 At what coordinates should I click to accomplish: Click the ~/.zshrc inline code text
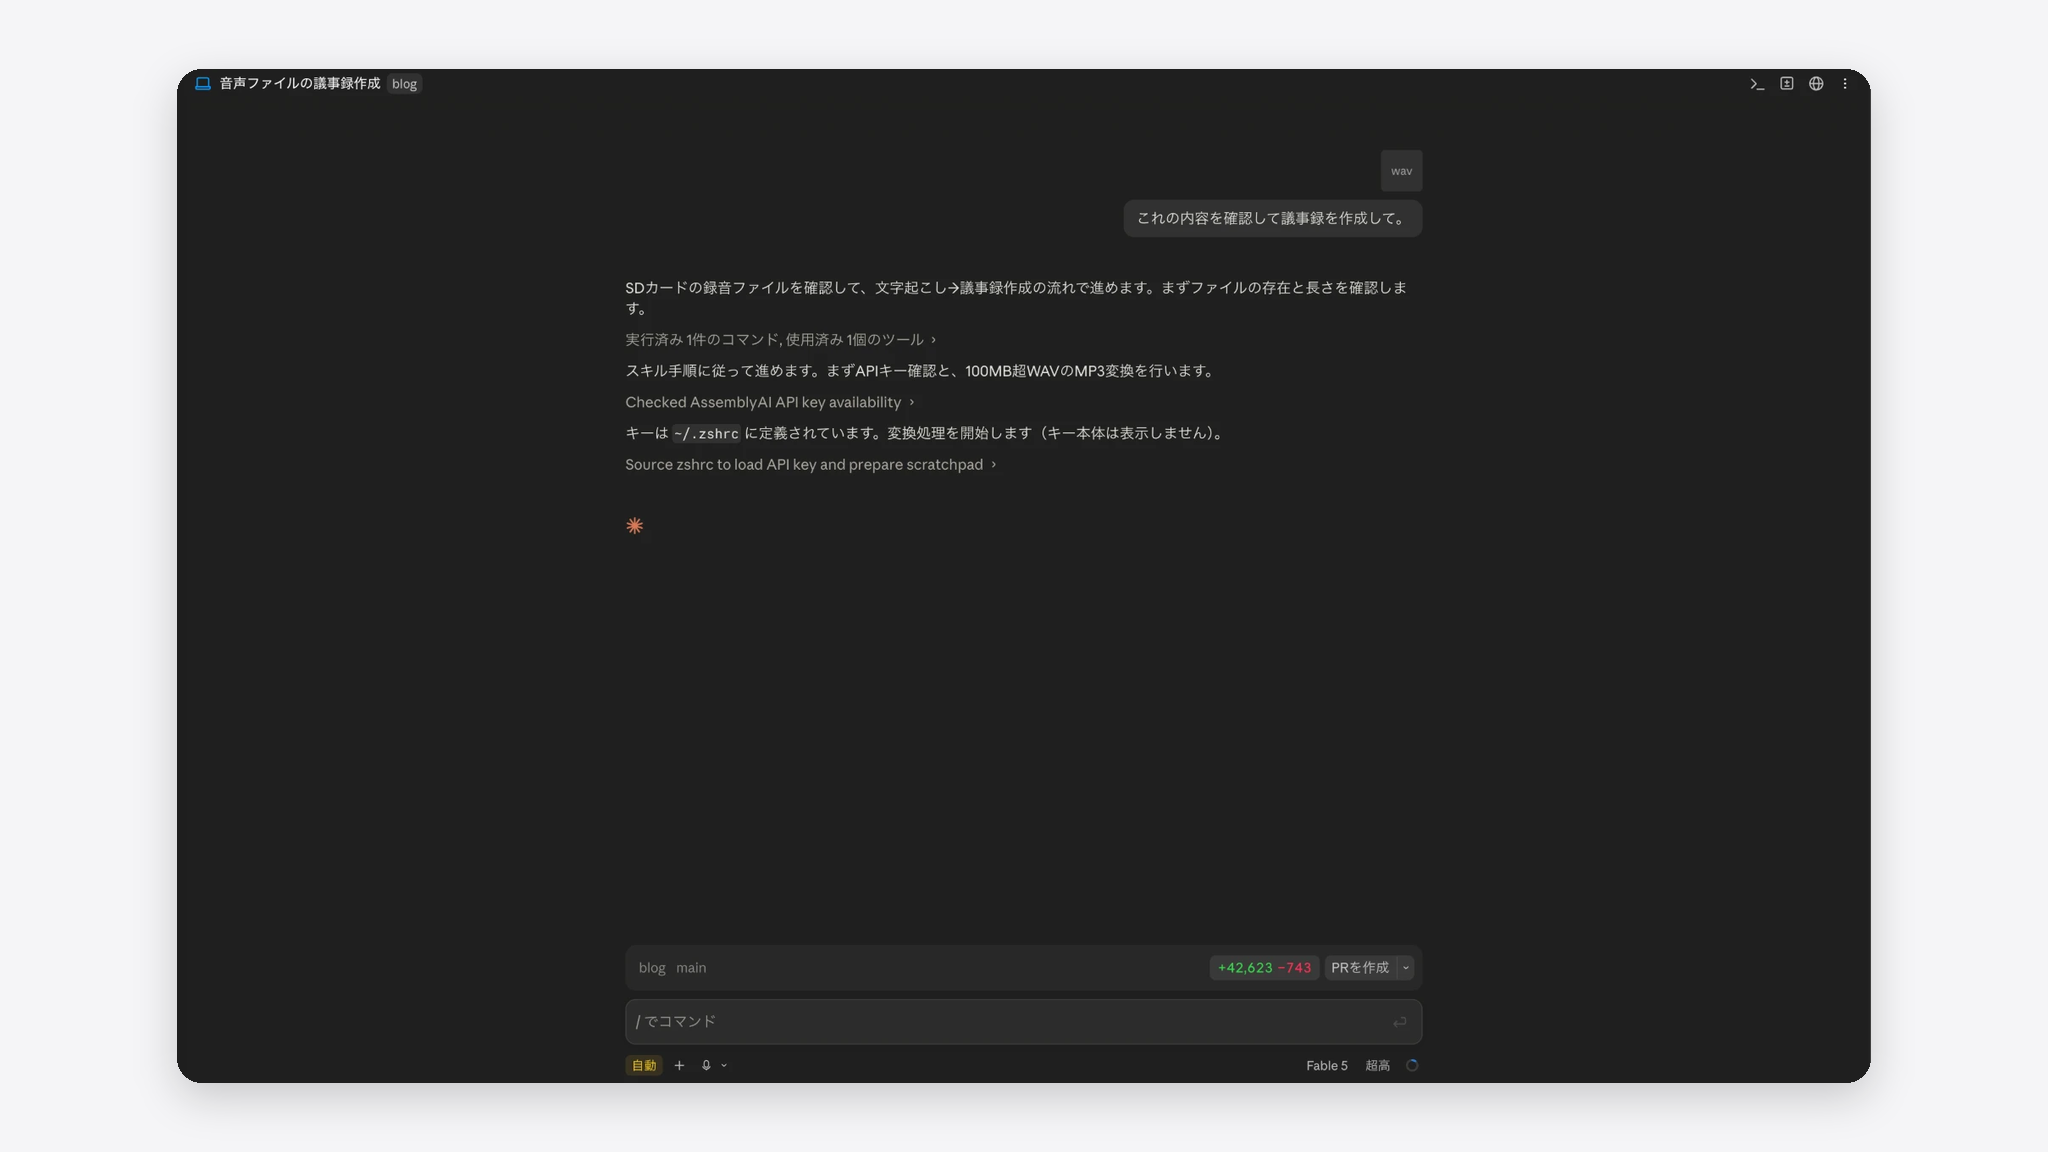point(706,434)
